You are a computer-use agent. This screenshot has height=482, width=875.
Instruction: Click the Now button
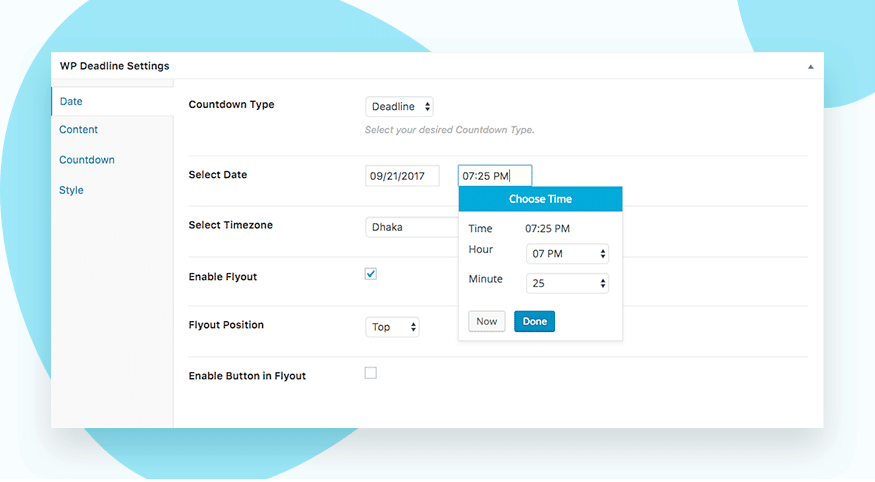pos(487,321)
